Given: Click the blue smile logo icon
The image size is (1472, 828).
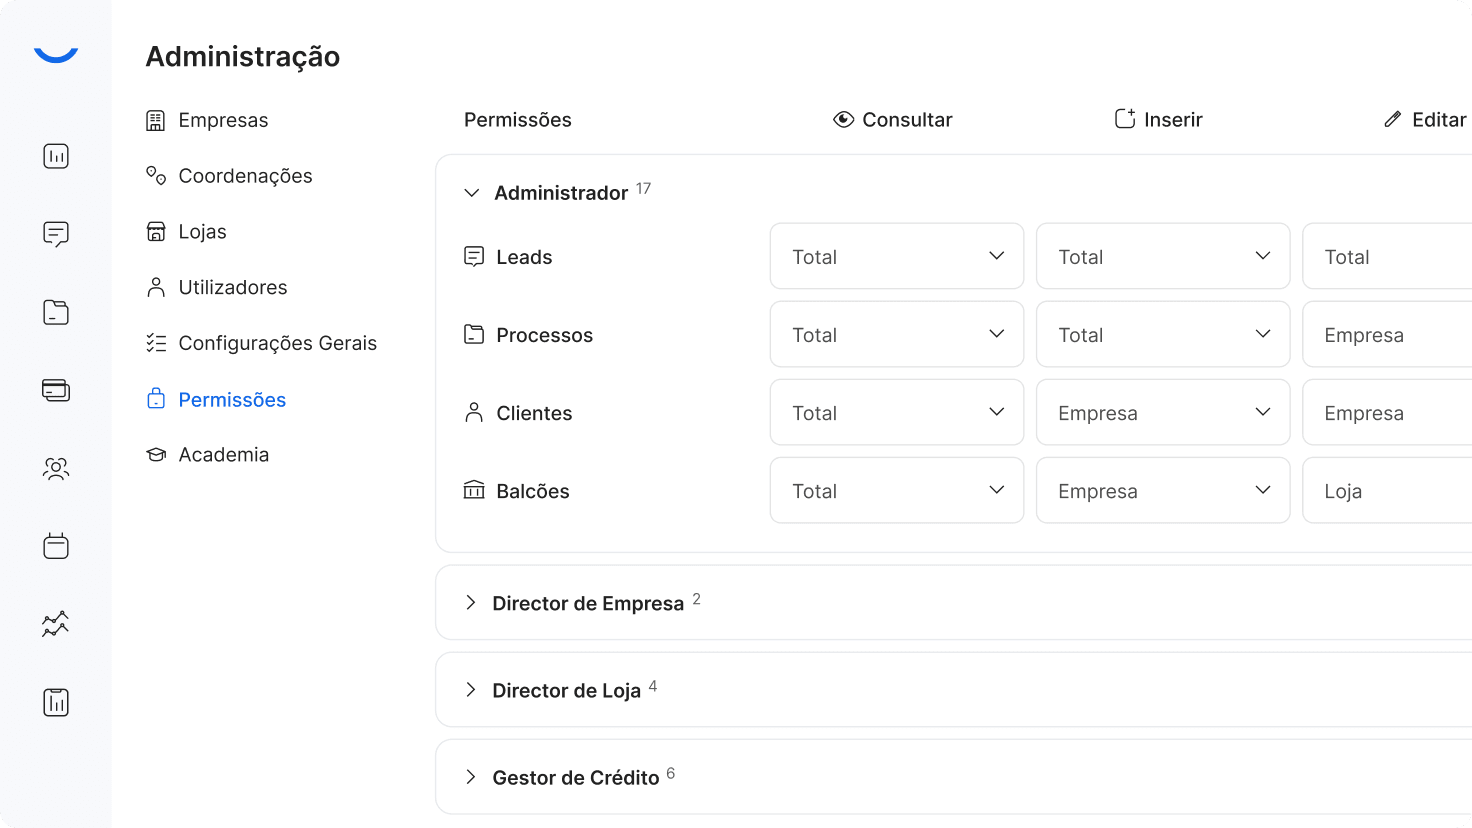Looking at the screenshot, I should (56, 55).
